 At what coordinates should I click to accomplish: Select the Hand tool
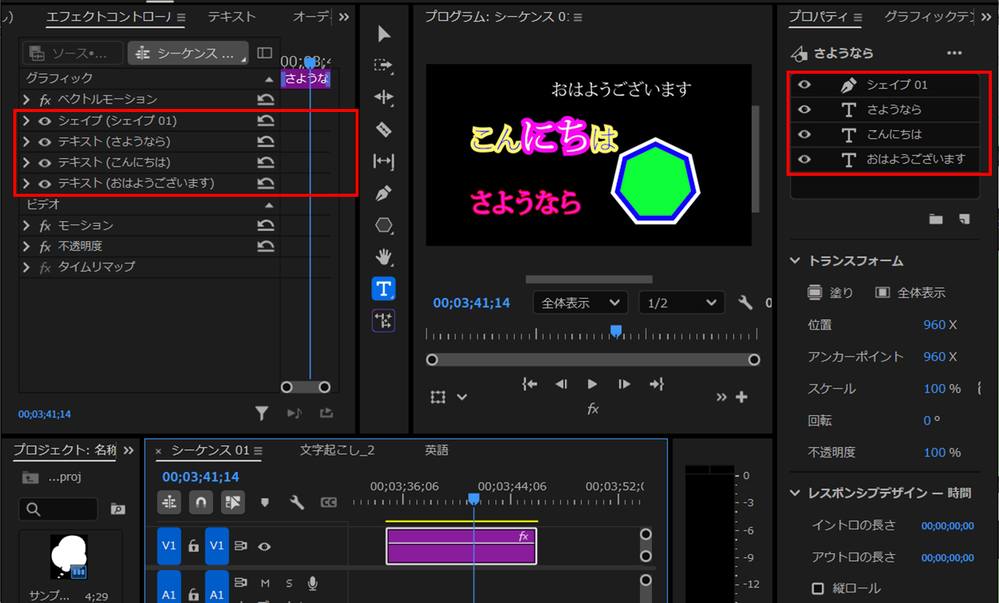tap(383, 258)
